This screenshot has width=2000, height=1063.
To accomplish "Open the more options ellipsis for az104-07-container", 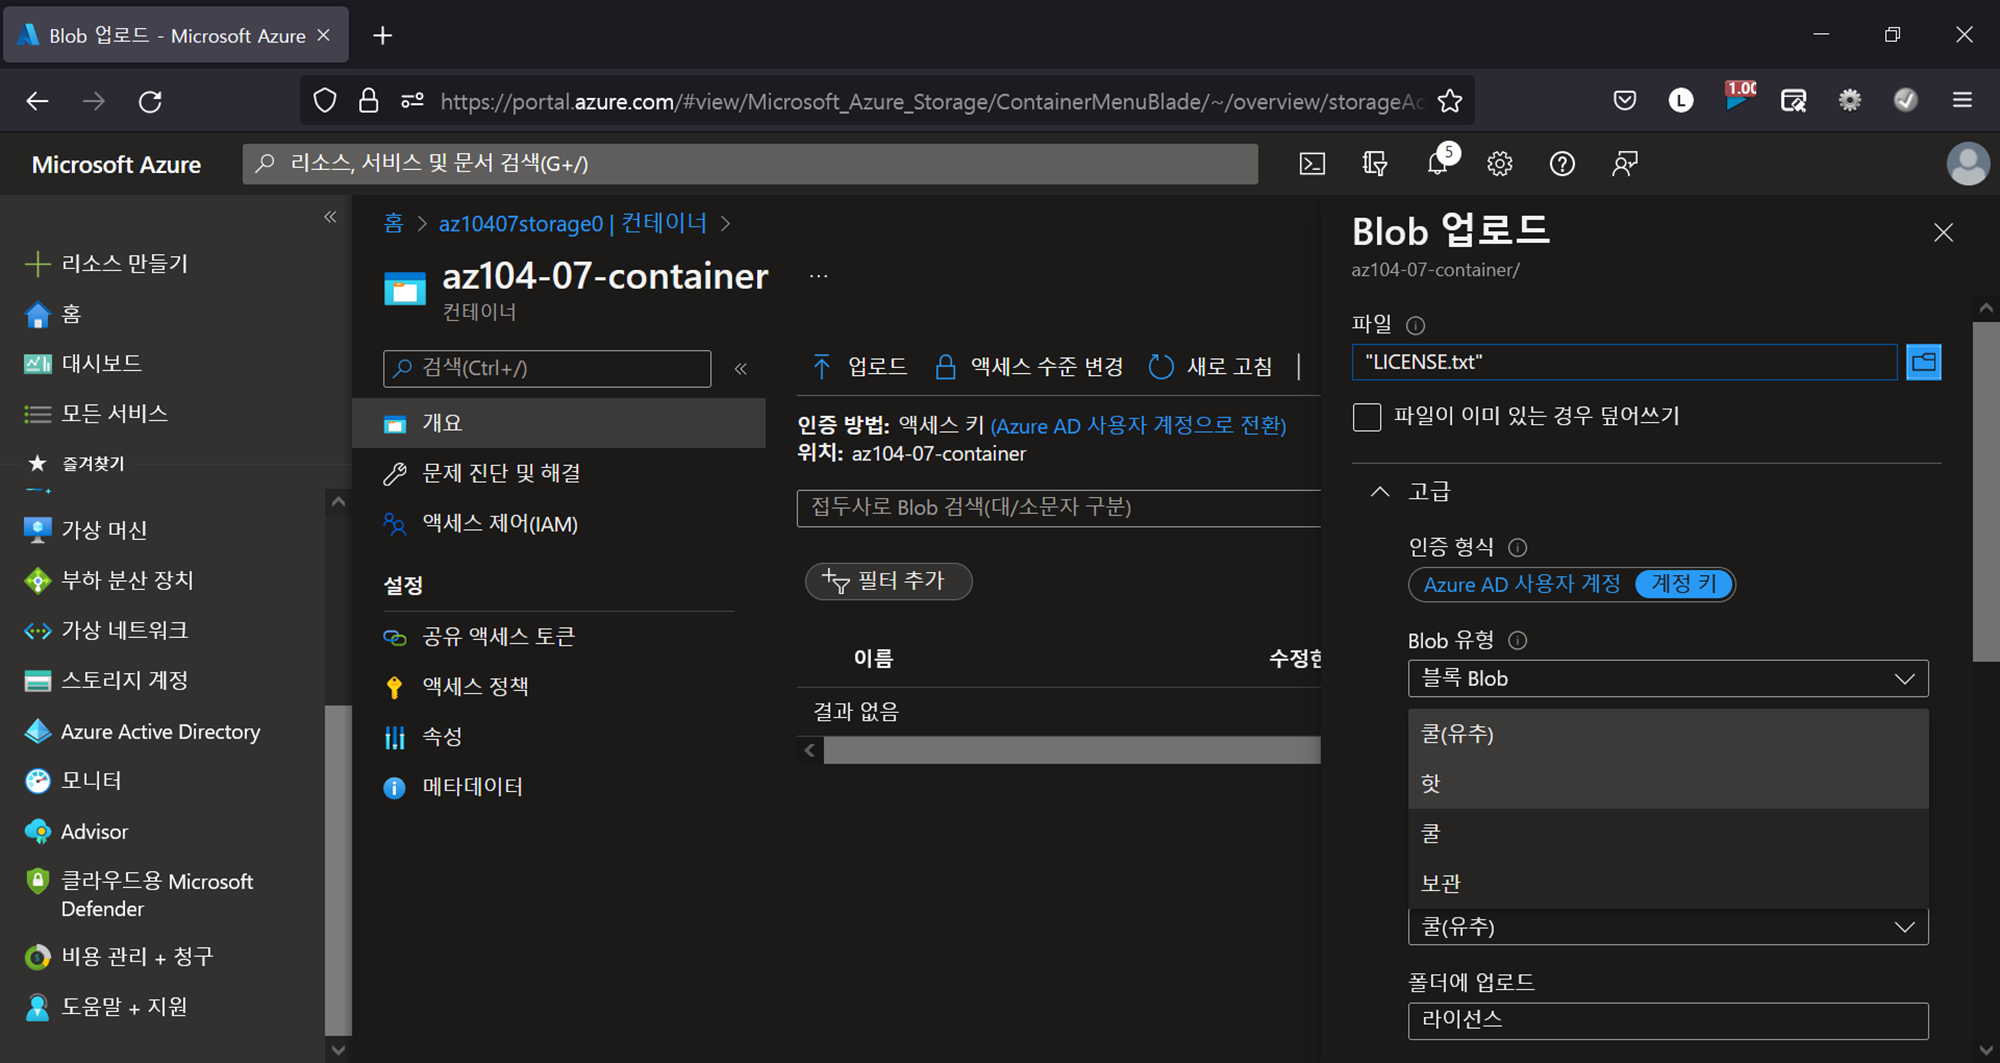I will 818,276.
